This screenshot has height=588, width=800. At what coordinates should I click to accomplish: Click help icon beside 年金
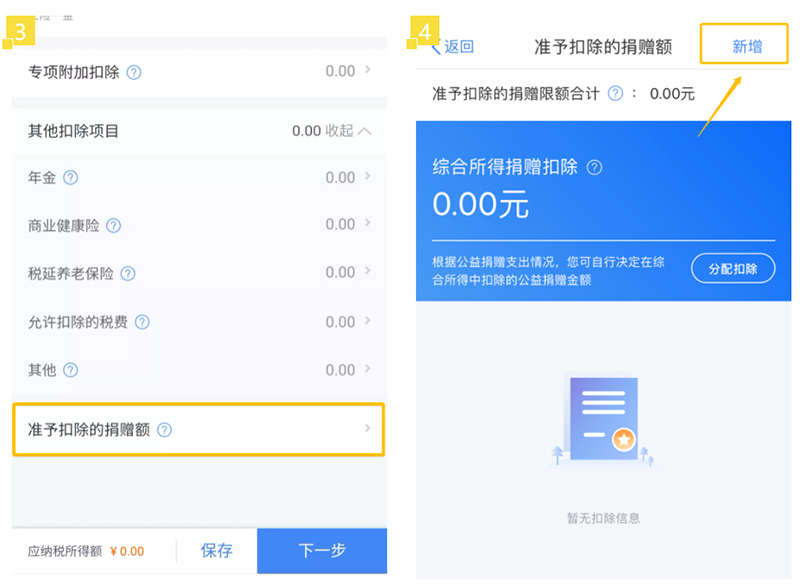tap(70, 178)
